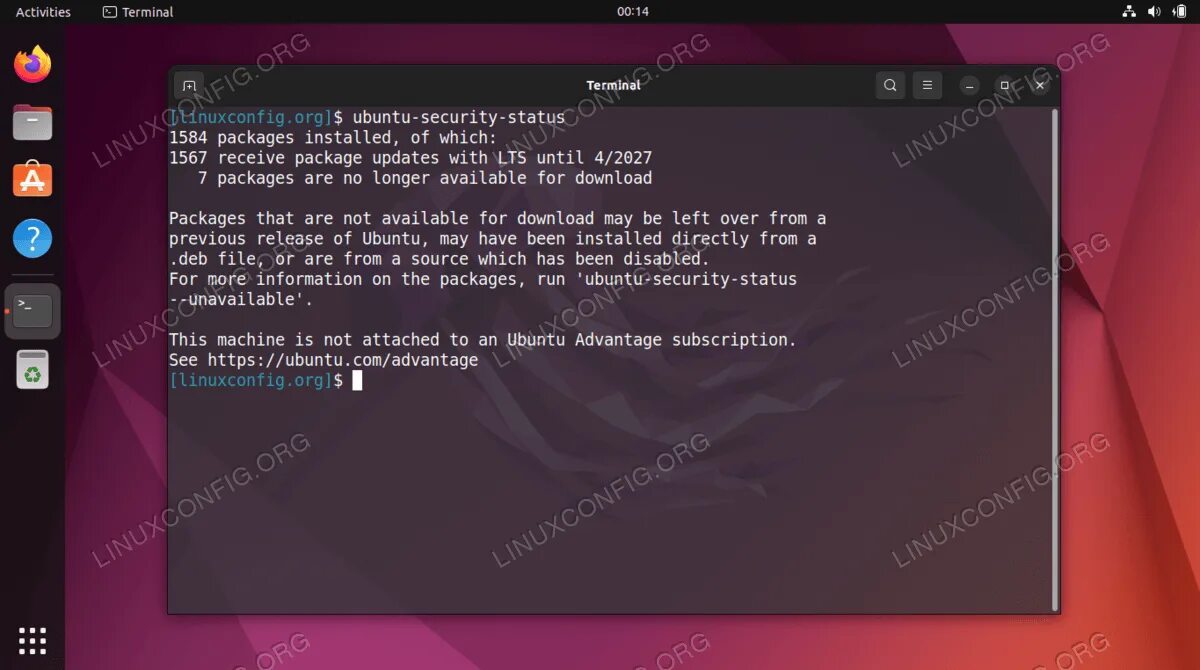Minimize the Terminal window
Image resolution: width=1200 pixels, height=670 pixels.
[x=969, y=86]
